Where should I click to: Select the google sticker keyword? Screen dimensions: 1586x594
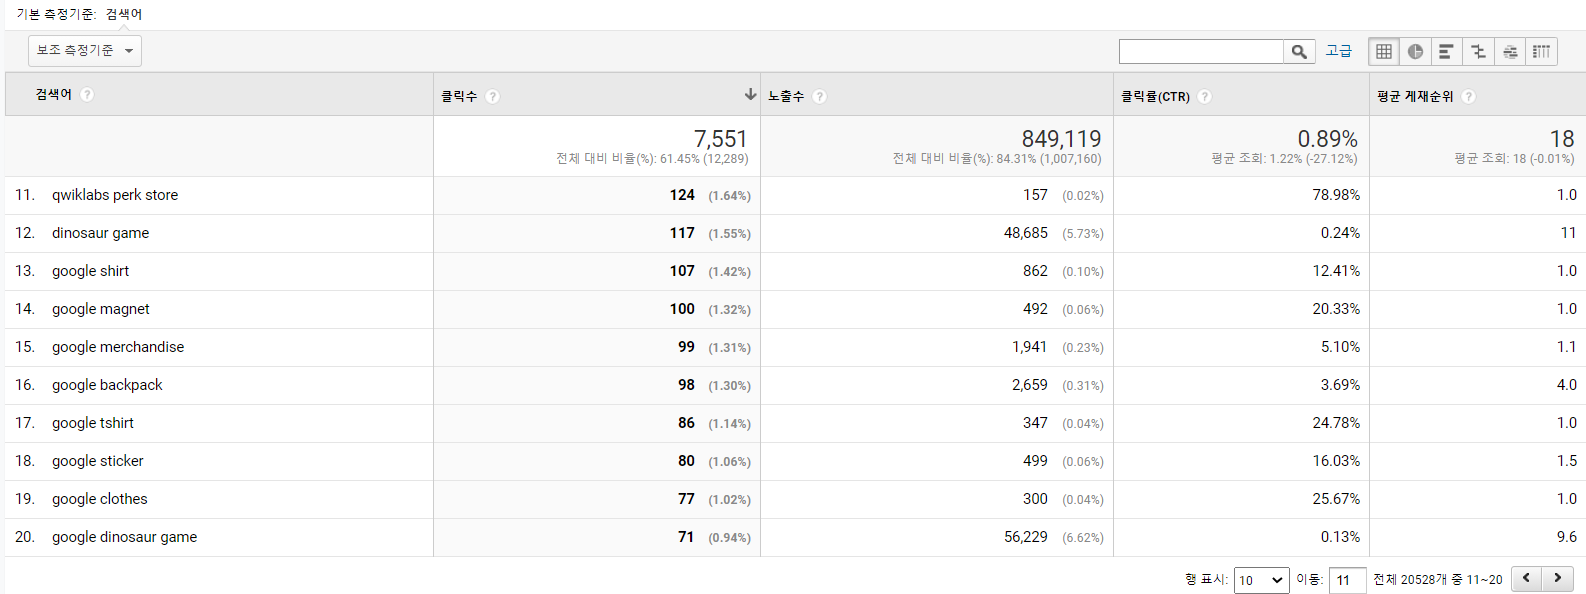coord(98,461)
